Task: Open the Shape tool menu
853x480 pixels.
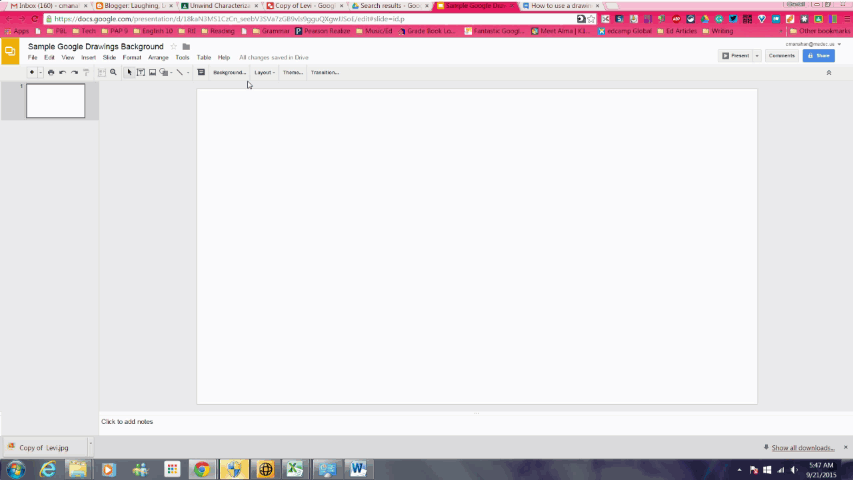Action: pos(165,72)
